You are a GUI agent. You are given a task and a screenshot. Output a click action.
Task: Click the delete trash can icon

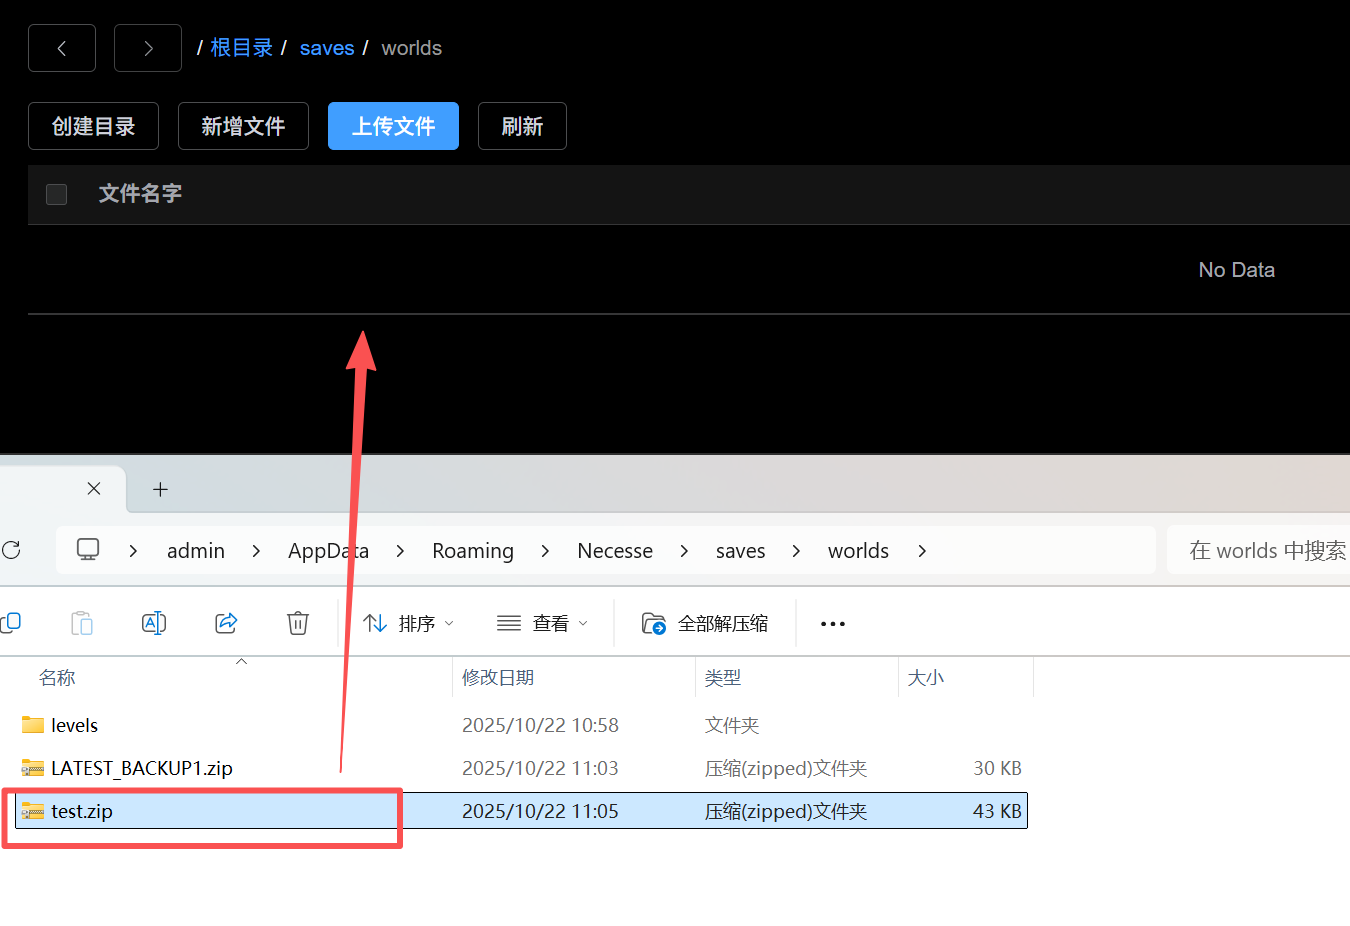click(298, 623)
